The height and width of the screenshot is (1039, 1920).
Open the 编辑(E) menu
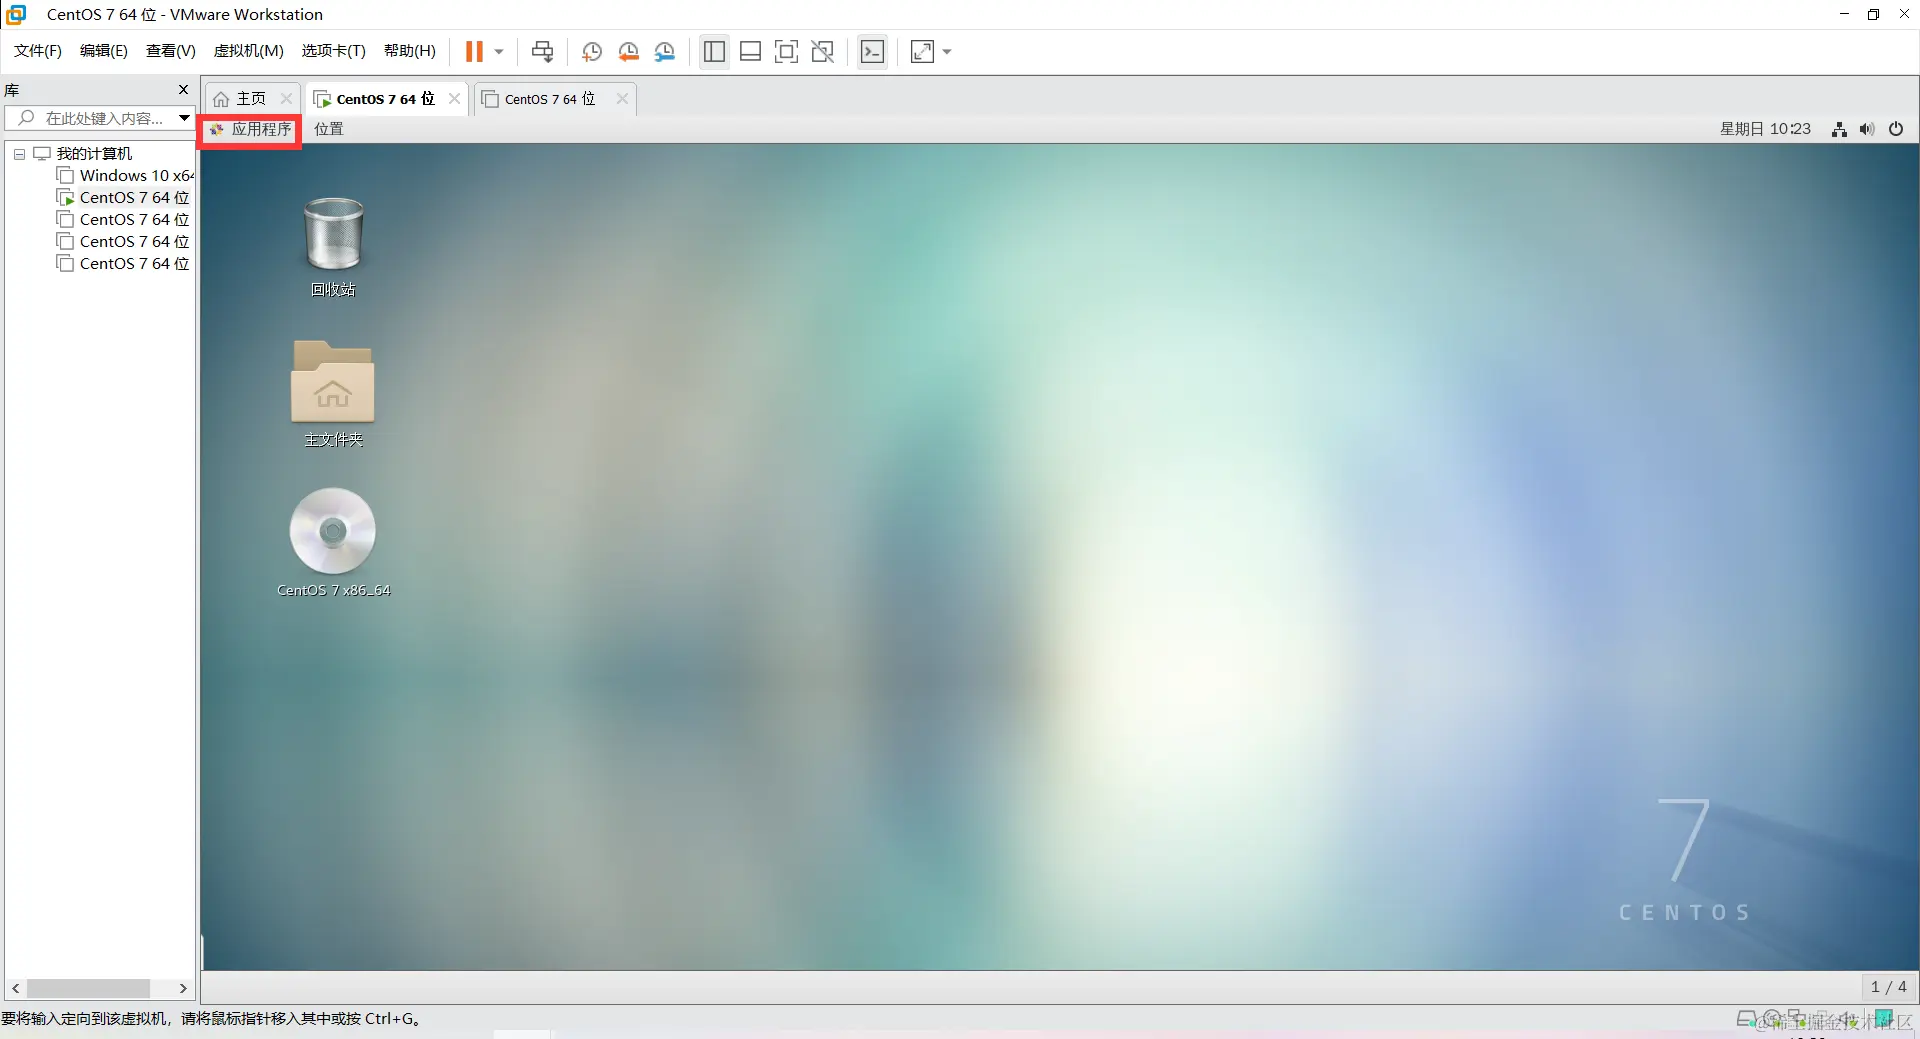pos(104,51)
